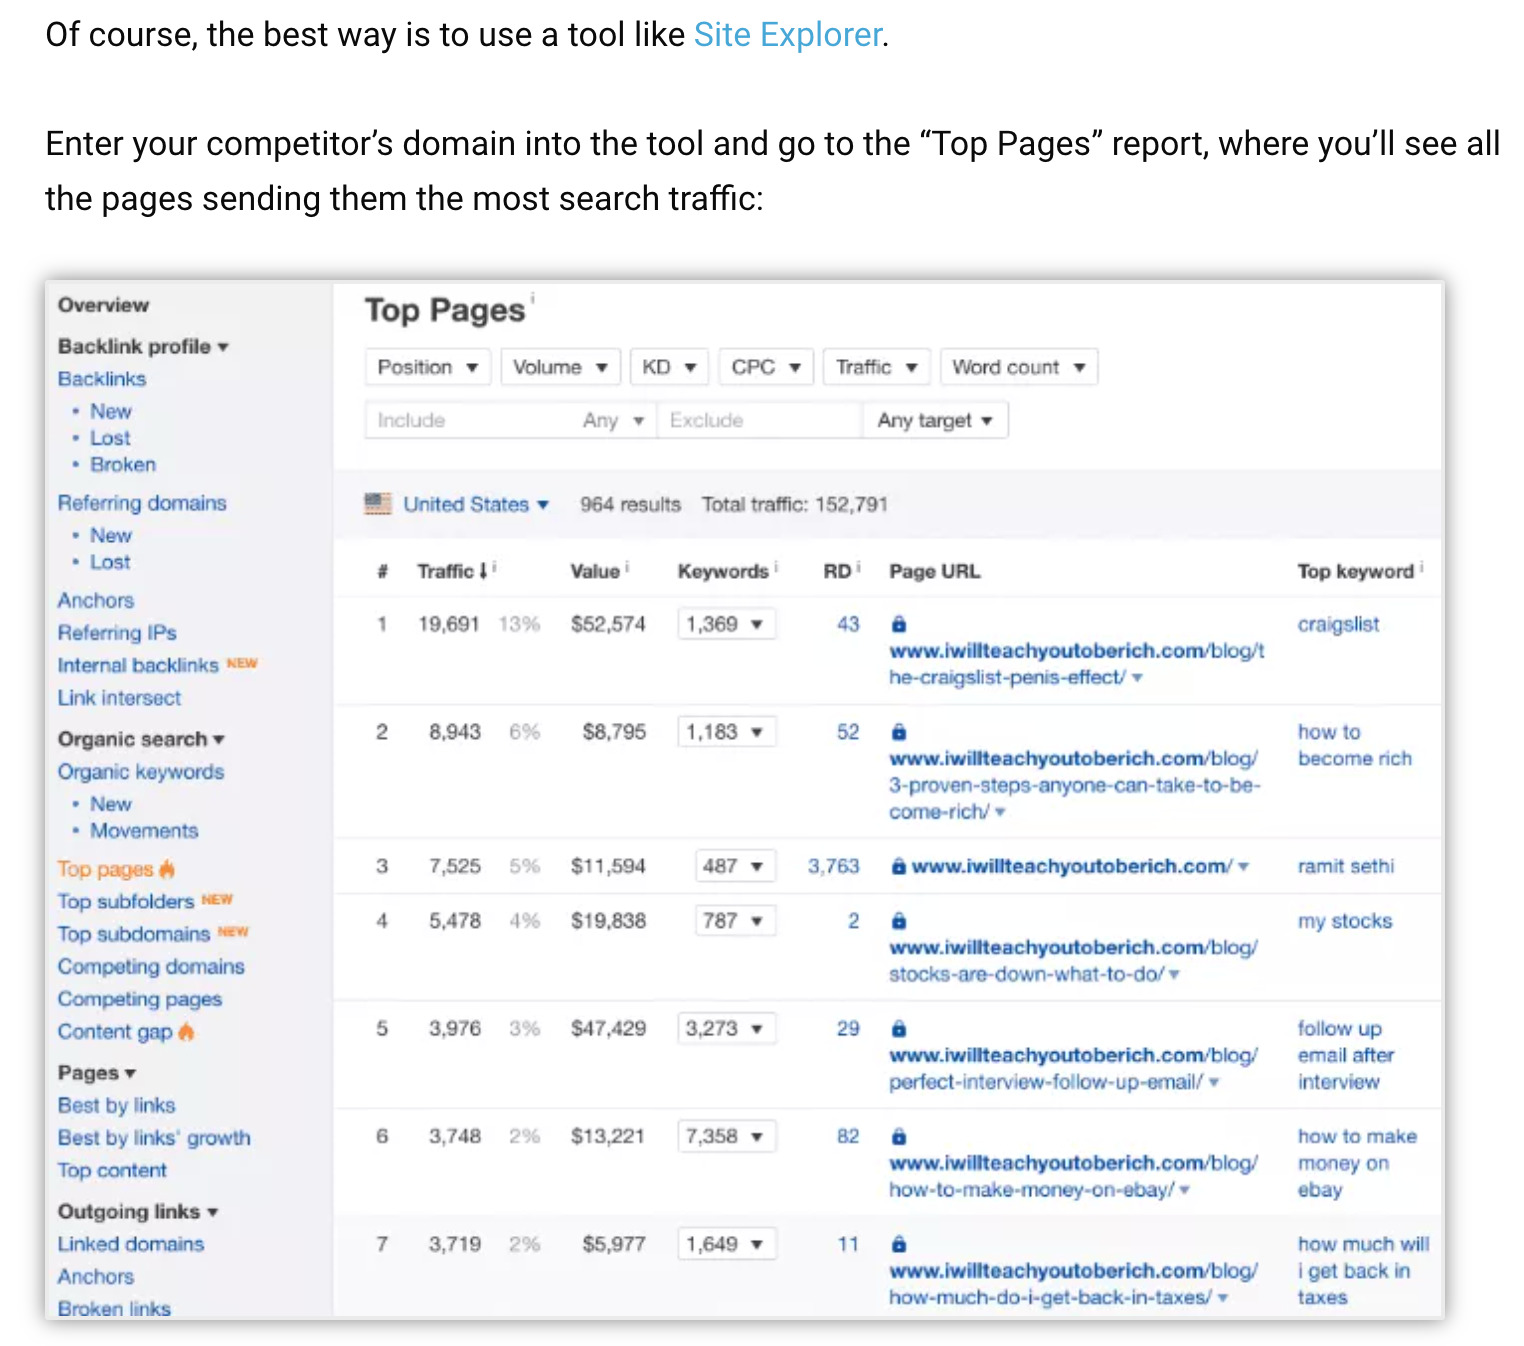
Task: Click the US flag icon next to United States
Action: pos(378,504)
